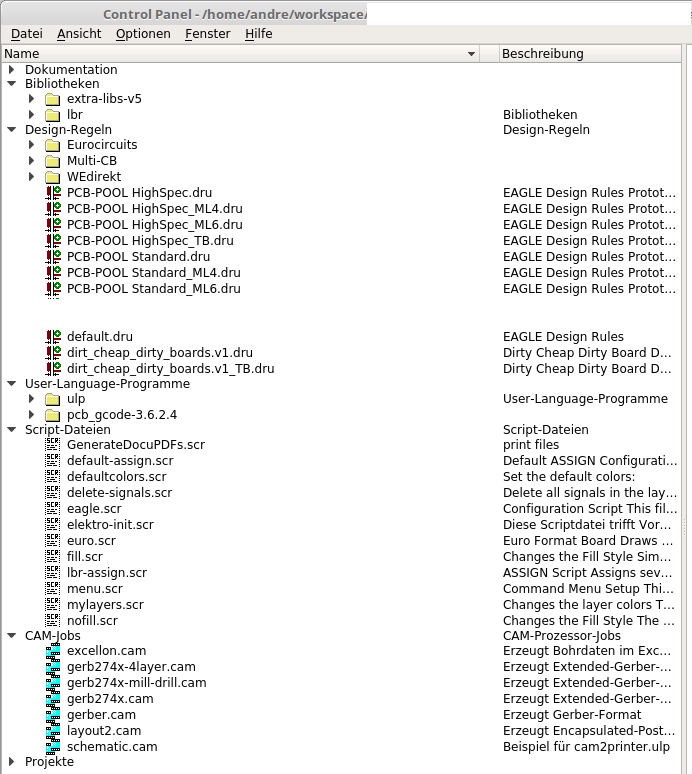Select elektro-init.scr file name
692x774 pixels.
pos(110,525)
